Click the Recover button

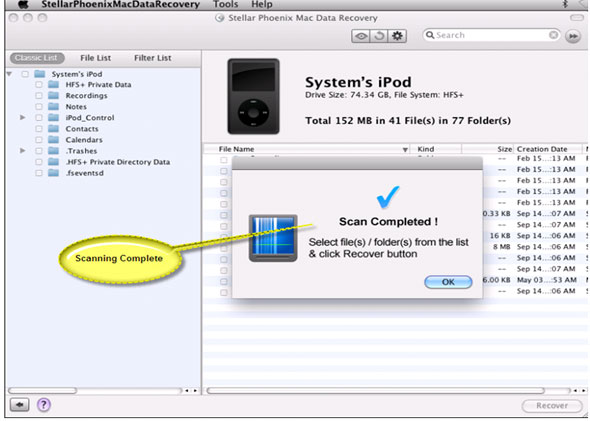[x=552, y=406]
